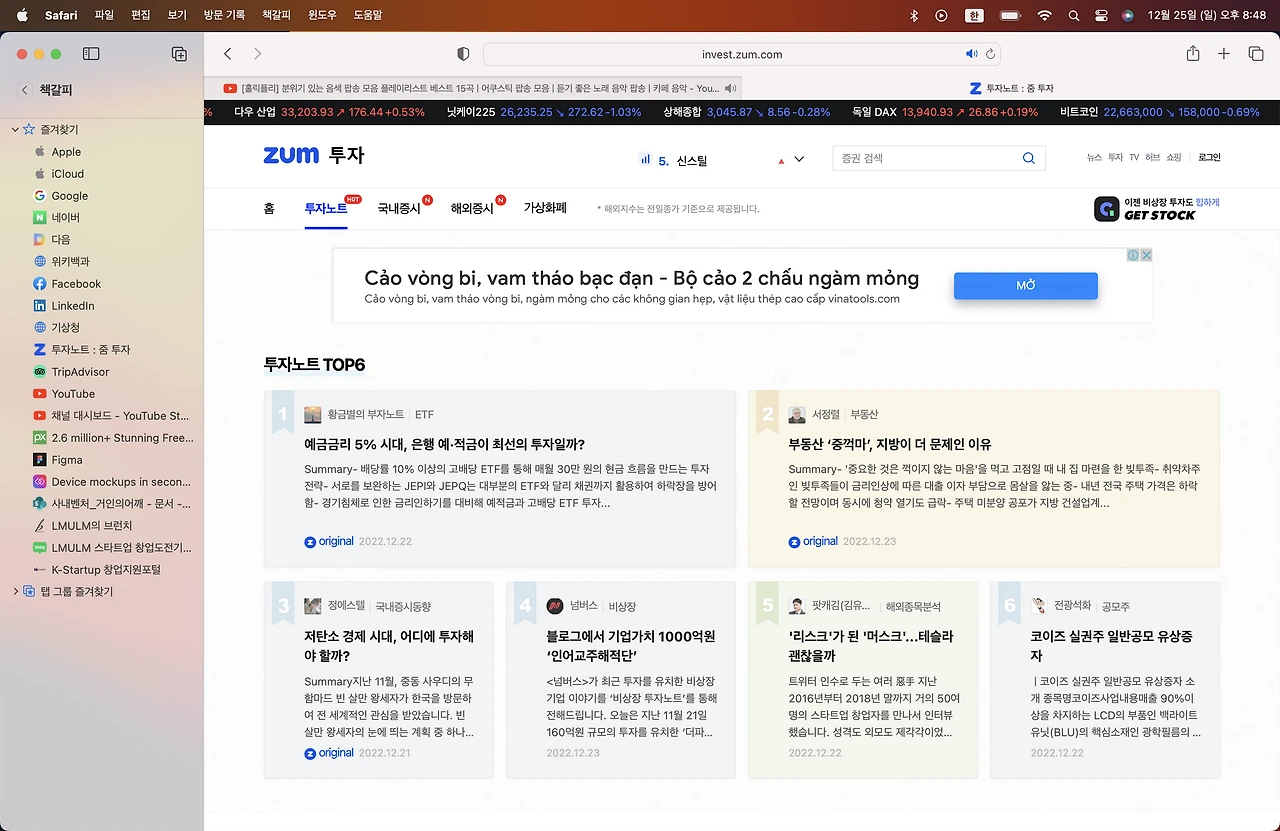Viewport: 1280px width, 831px height.
Task: Click the ad info icon on banner
Action: [x=1134, y=255]
